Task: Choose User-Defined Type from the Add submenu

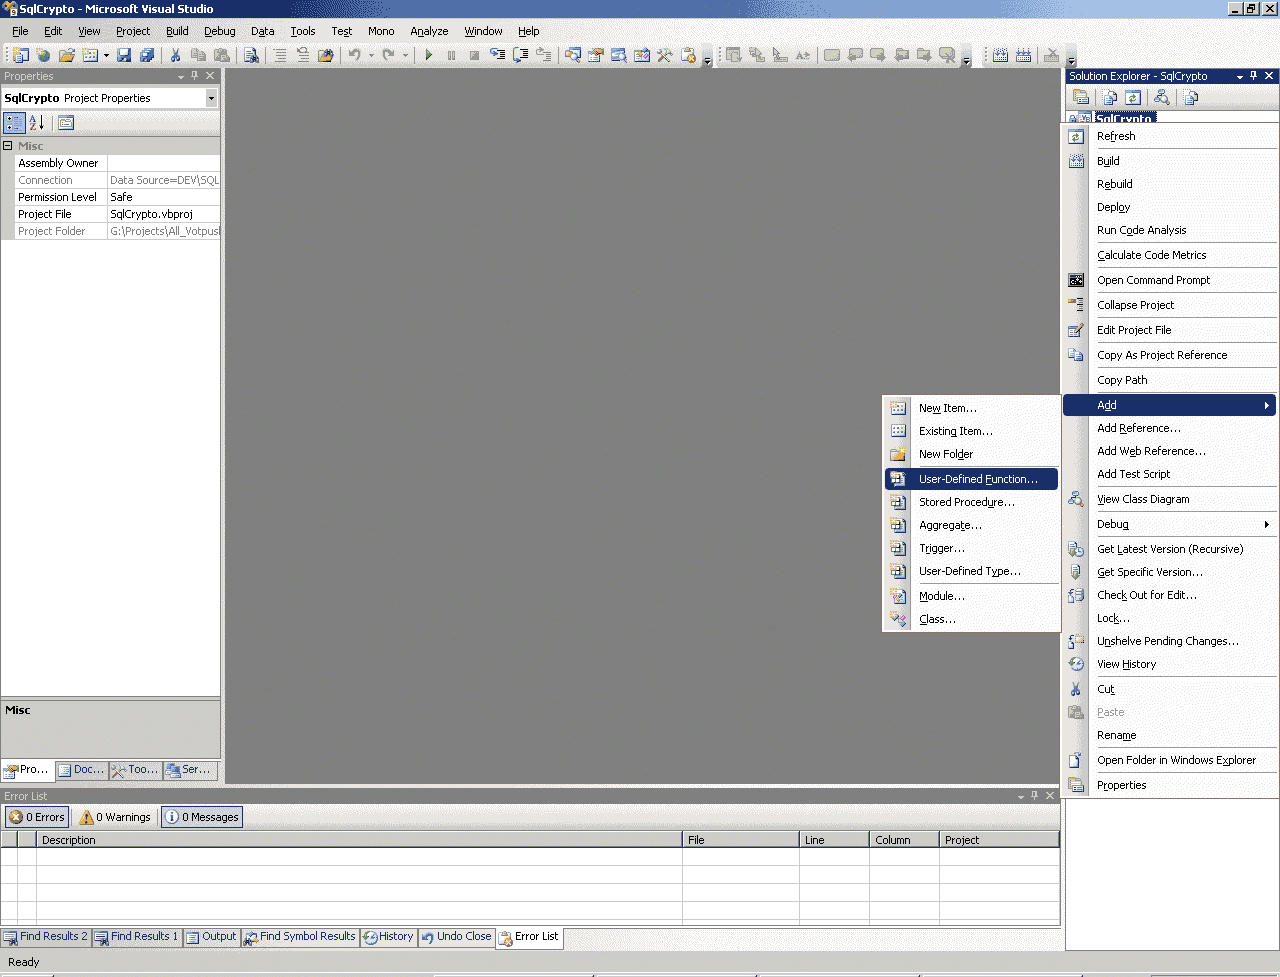Action: coord(972,571)
